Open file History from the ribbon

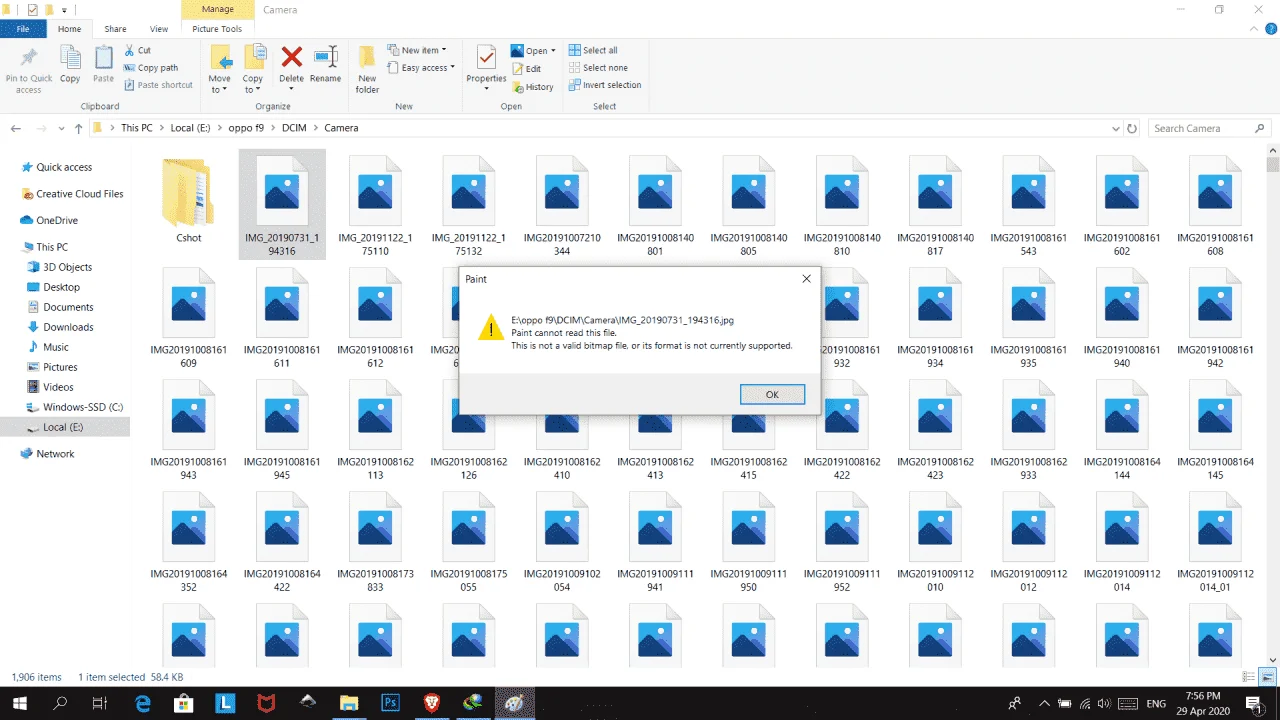pyautogui.click(x=532, y=87)
